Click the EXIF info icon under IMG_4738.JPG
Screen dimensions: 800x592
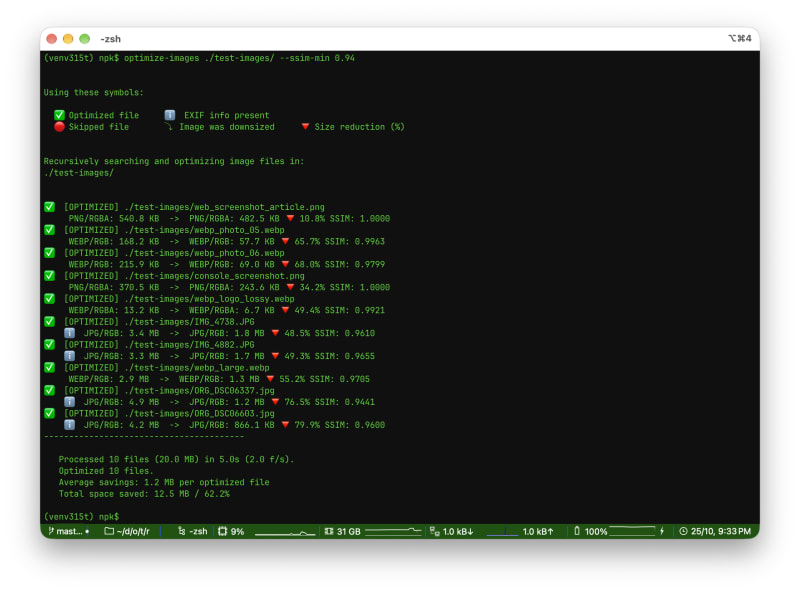(x=69, y=333)
